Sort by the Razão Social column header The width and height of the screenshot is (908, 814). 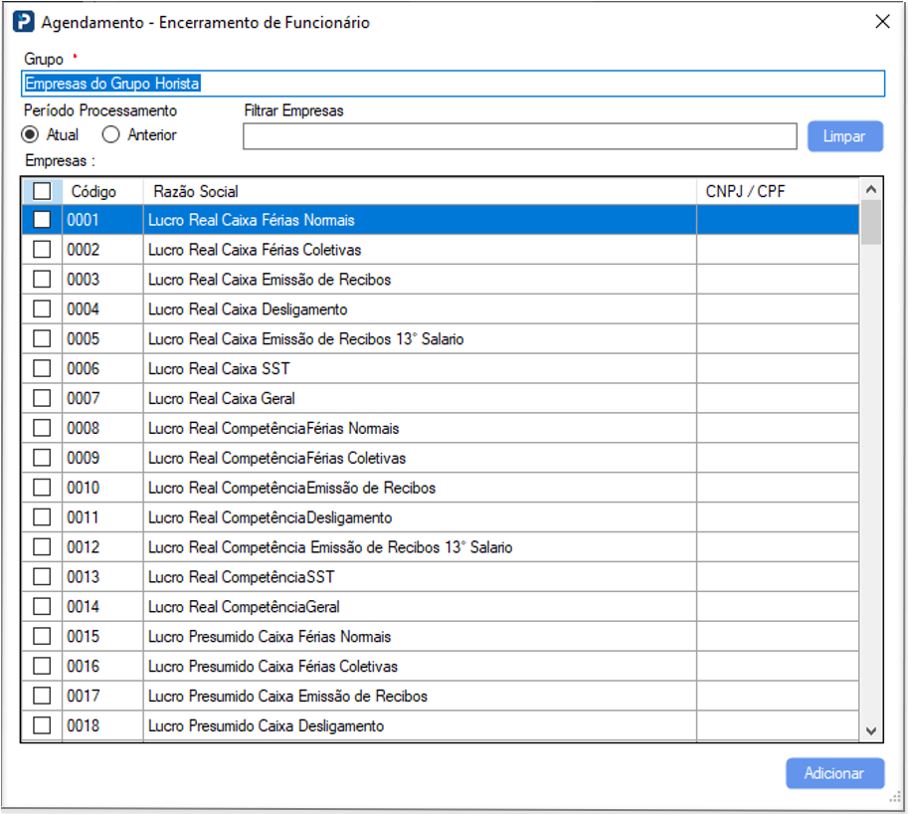tap(420, 191)
